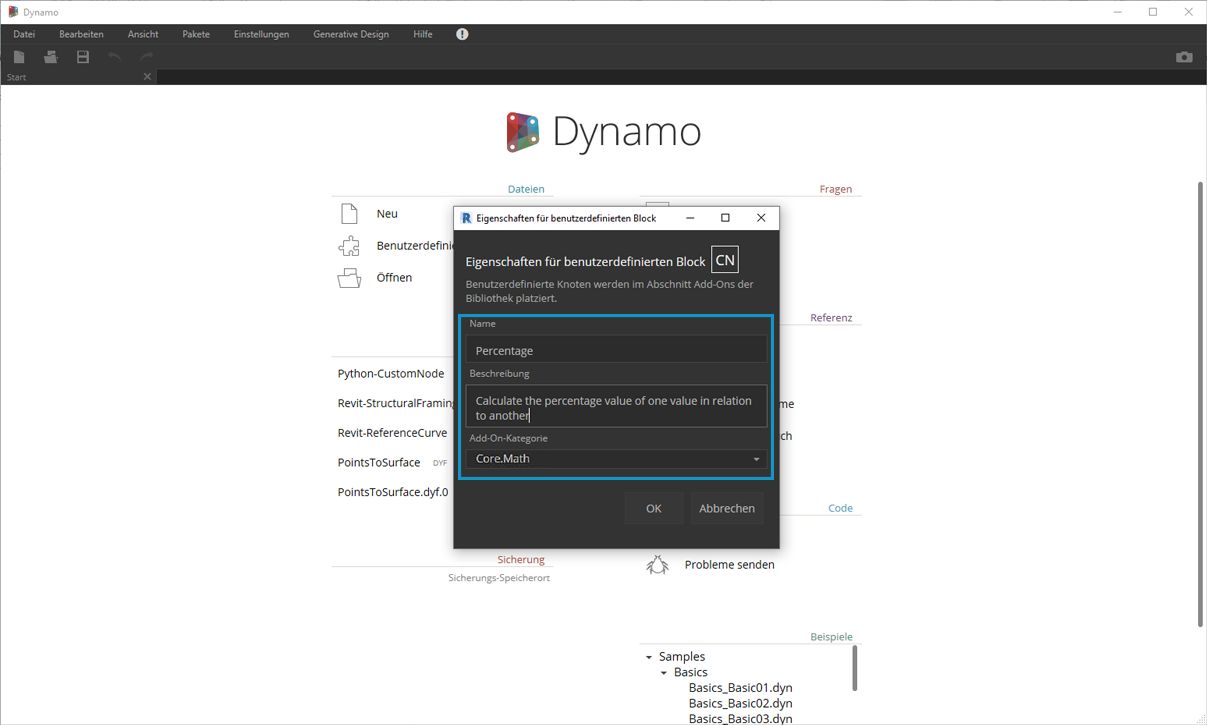The height and width of the screenshot is (725, 1207).
Task: Open the Hilfe menu
Action: 423,34
